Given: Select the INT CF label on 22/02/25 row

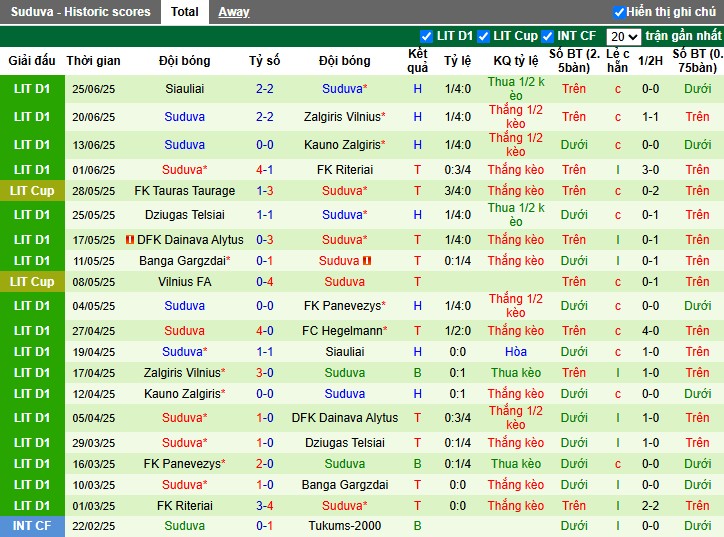Looking at the screenshot, I should [32, 526].
